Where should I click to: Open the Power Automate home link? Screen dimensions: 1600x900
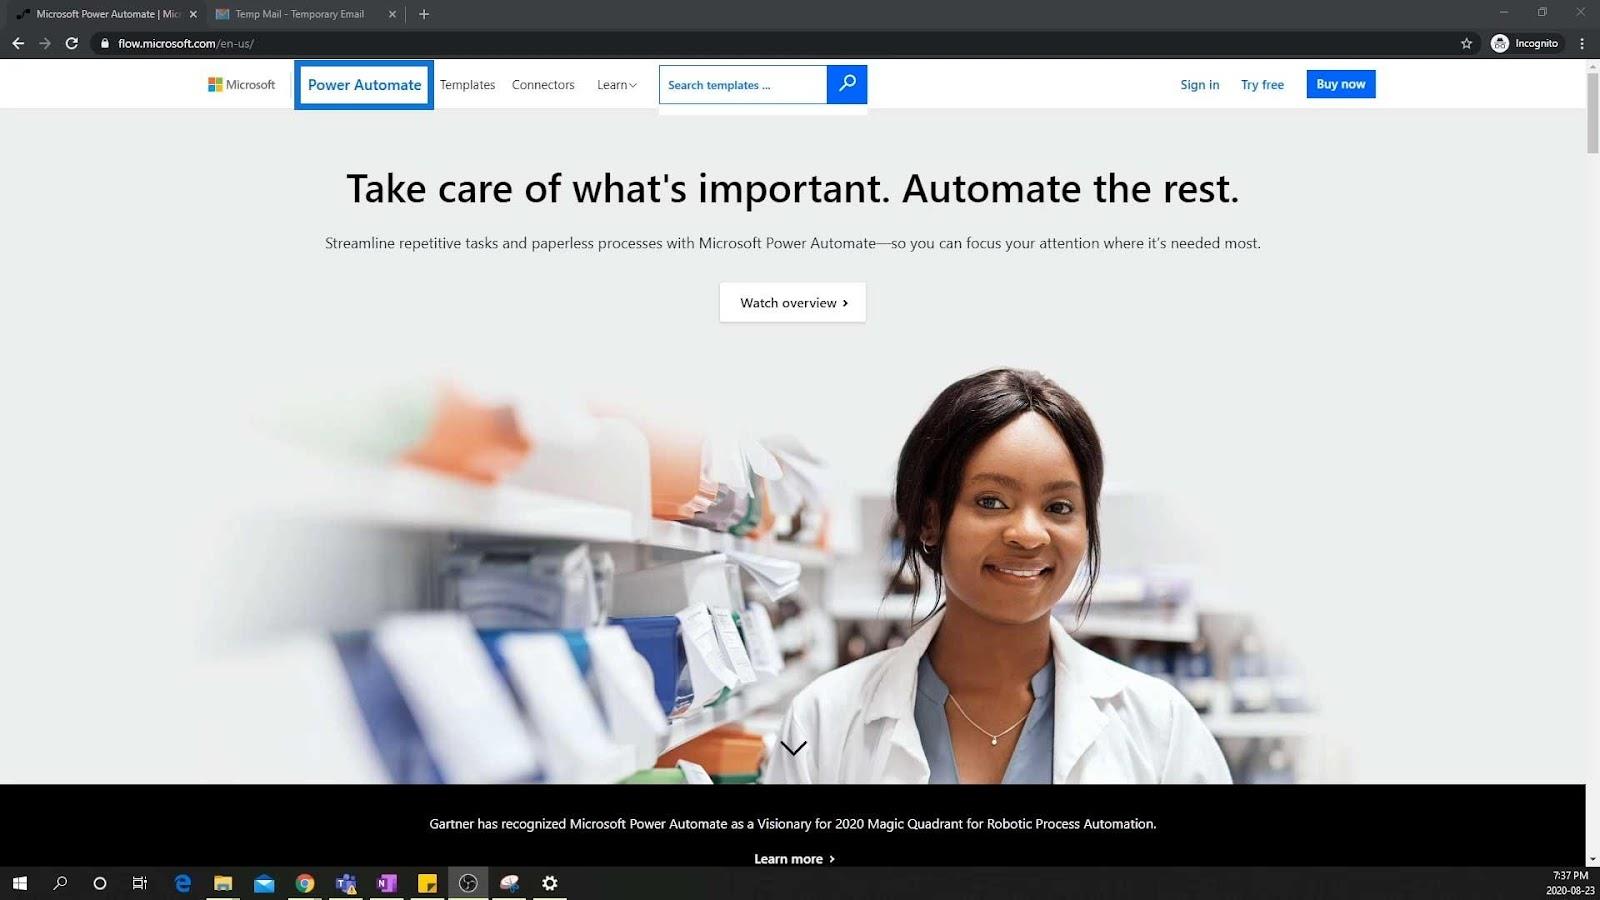364,85
